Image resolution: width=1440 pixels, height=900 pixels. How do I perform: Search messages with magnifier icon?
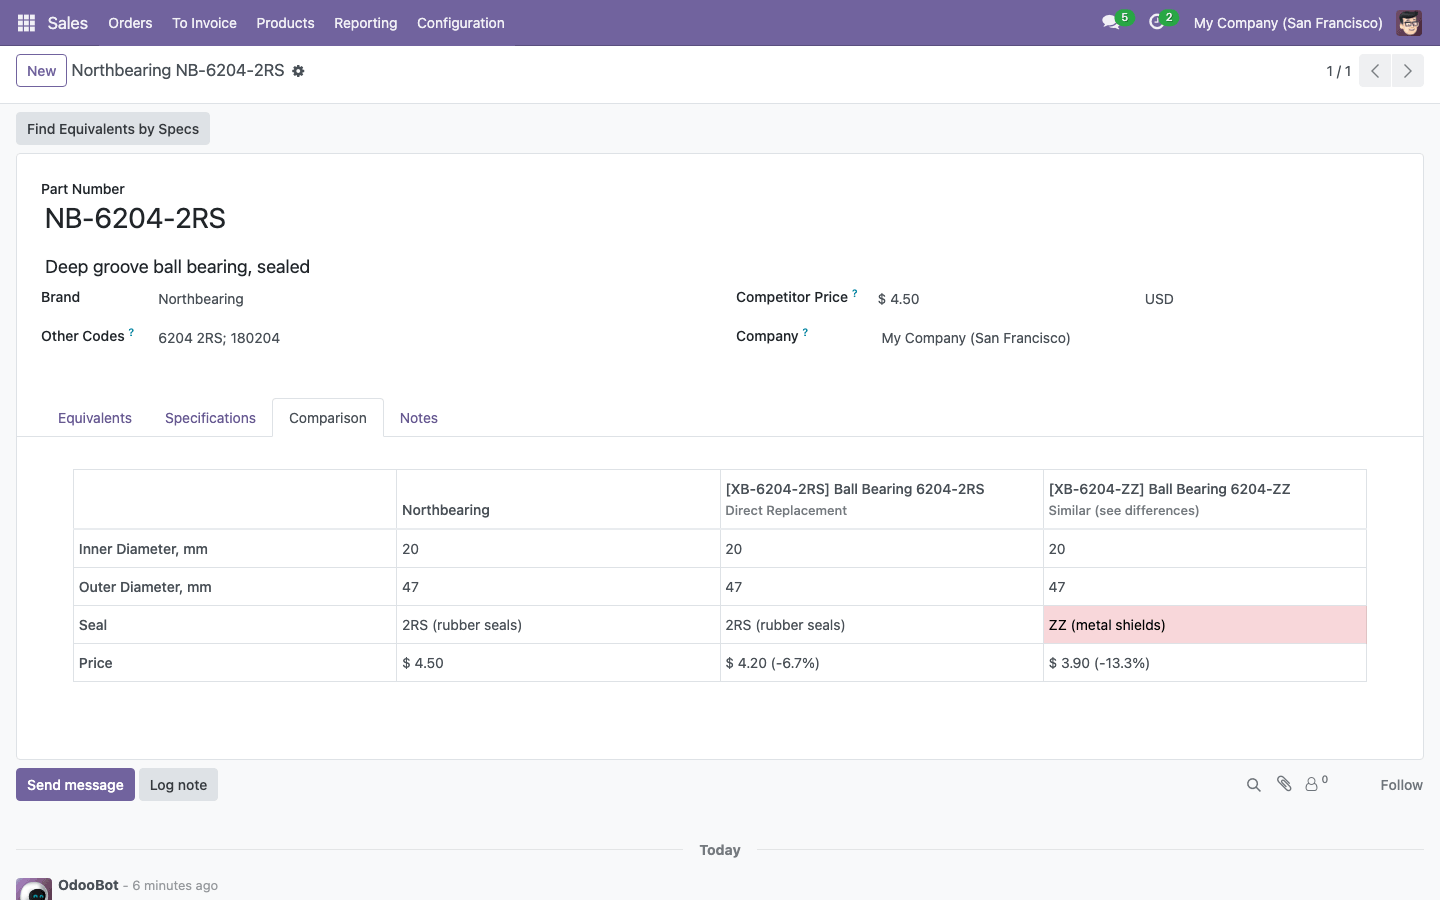click(1253, 785)
